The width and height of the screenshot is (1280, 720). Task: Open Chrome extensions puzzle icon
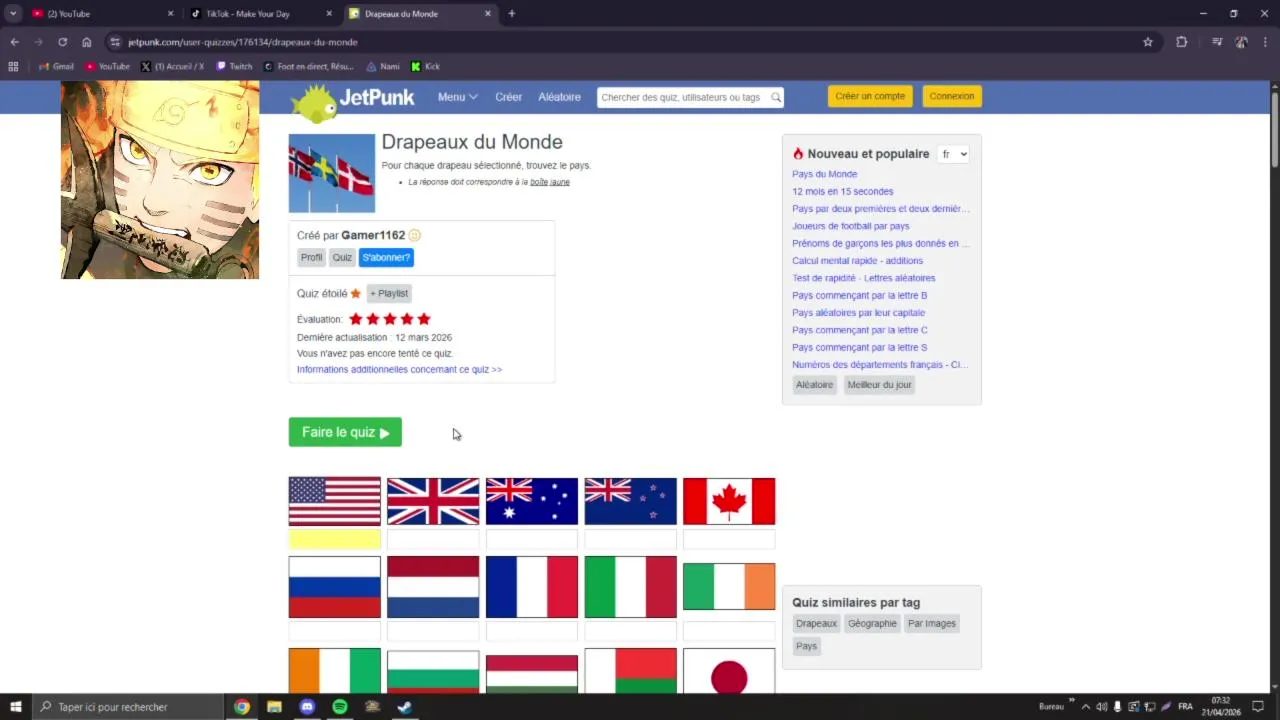pyautogui.click(x=1182, y=42)
